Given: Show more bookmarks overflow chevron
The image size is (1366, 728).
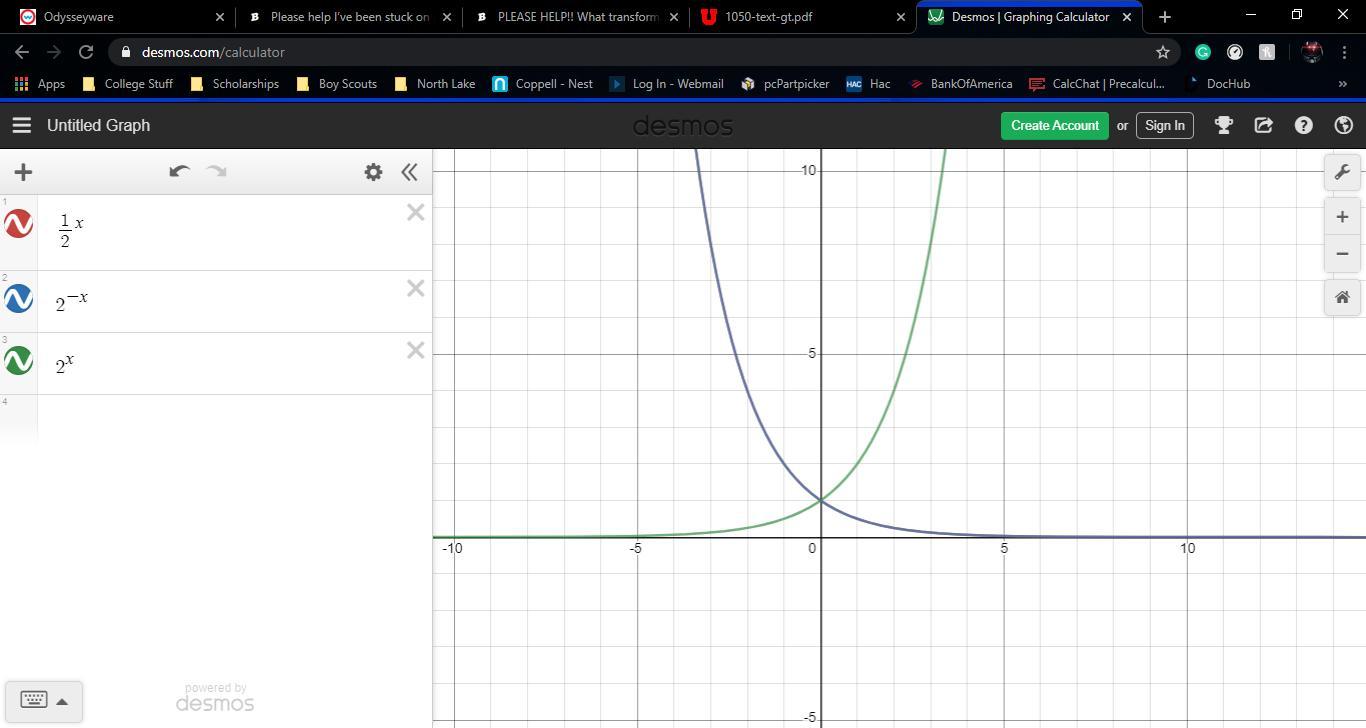Looking at the screenshot, I should click(1342, 84).
